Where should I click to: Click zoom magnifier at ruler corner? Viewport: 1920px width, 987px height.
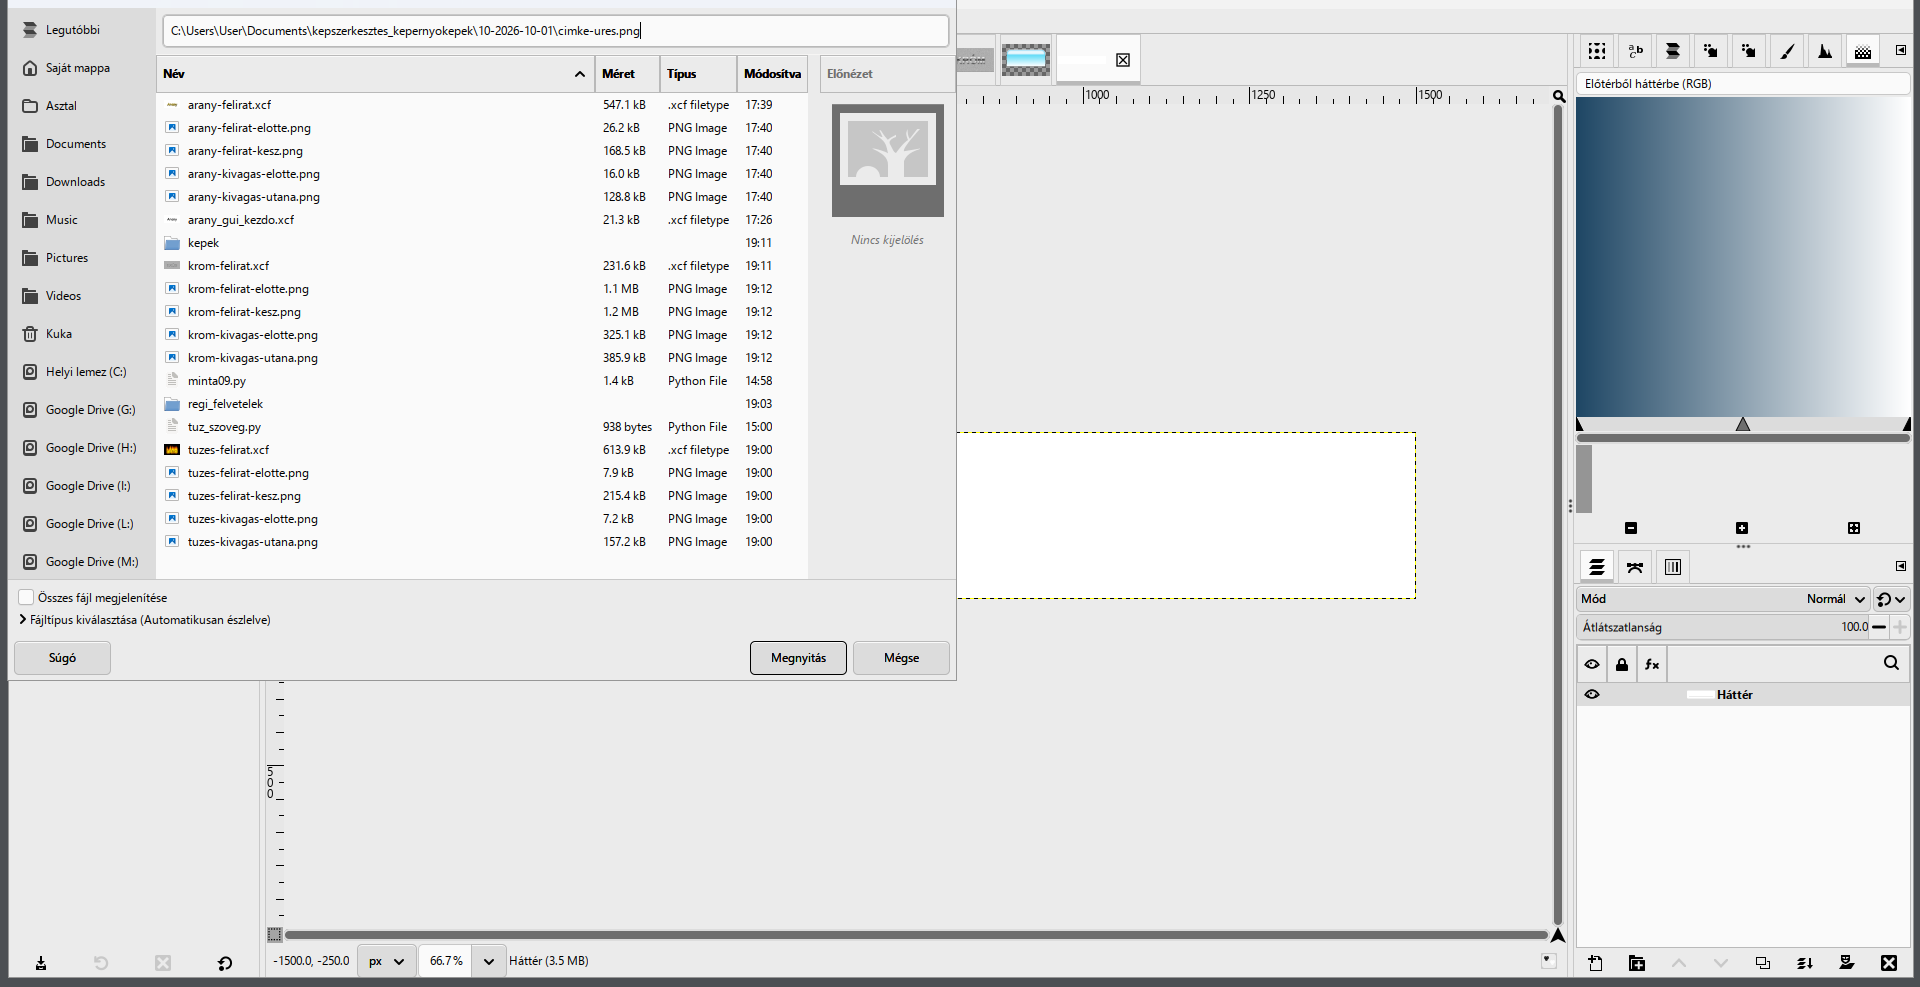pos(1559,96)
